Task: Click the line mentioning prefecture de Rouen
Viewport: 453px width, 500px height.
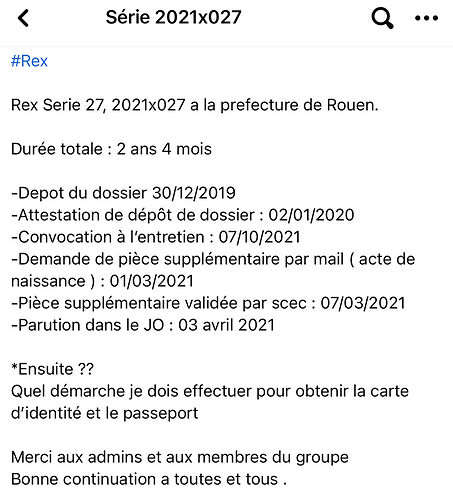Action: tap(195, 105)
